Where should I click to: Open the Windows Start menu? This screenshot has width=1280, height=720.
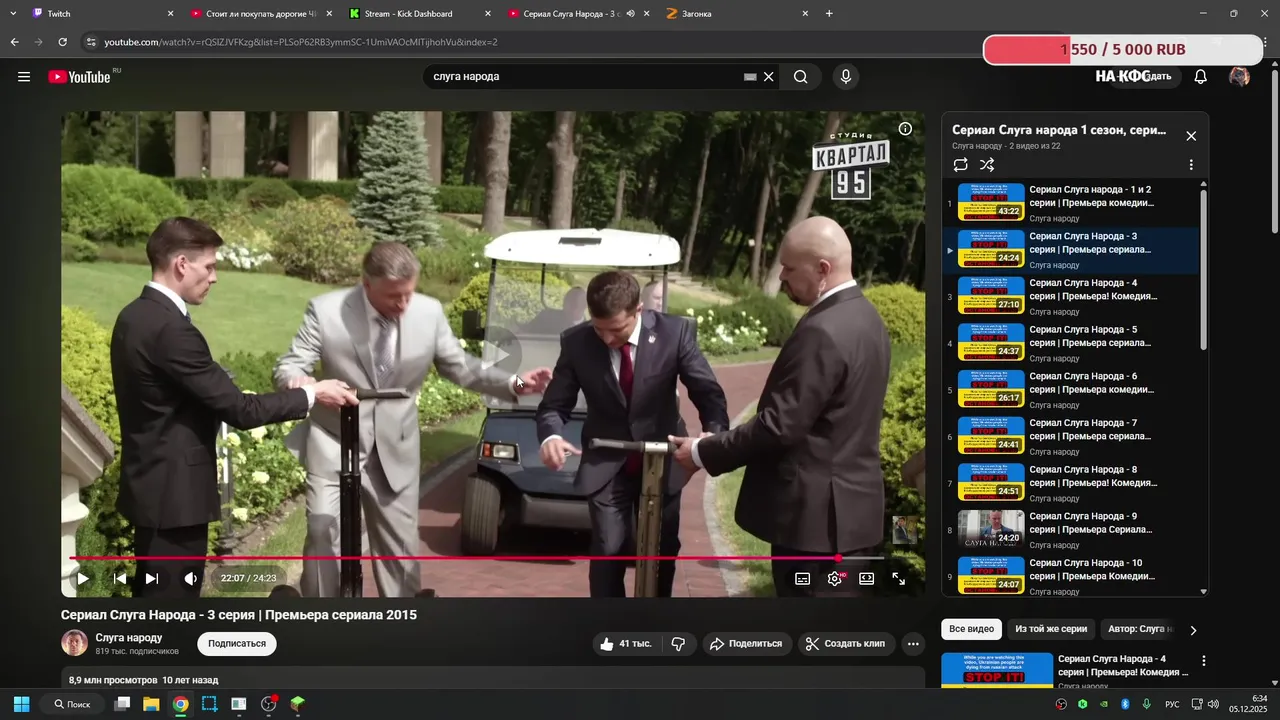click(21, 704)
